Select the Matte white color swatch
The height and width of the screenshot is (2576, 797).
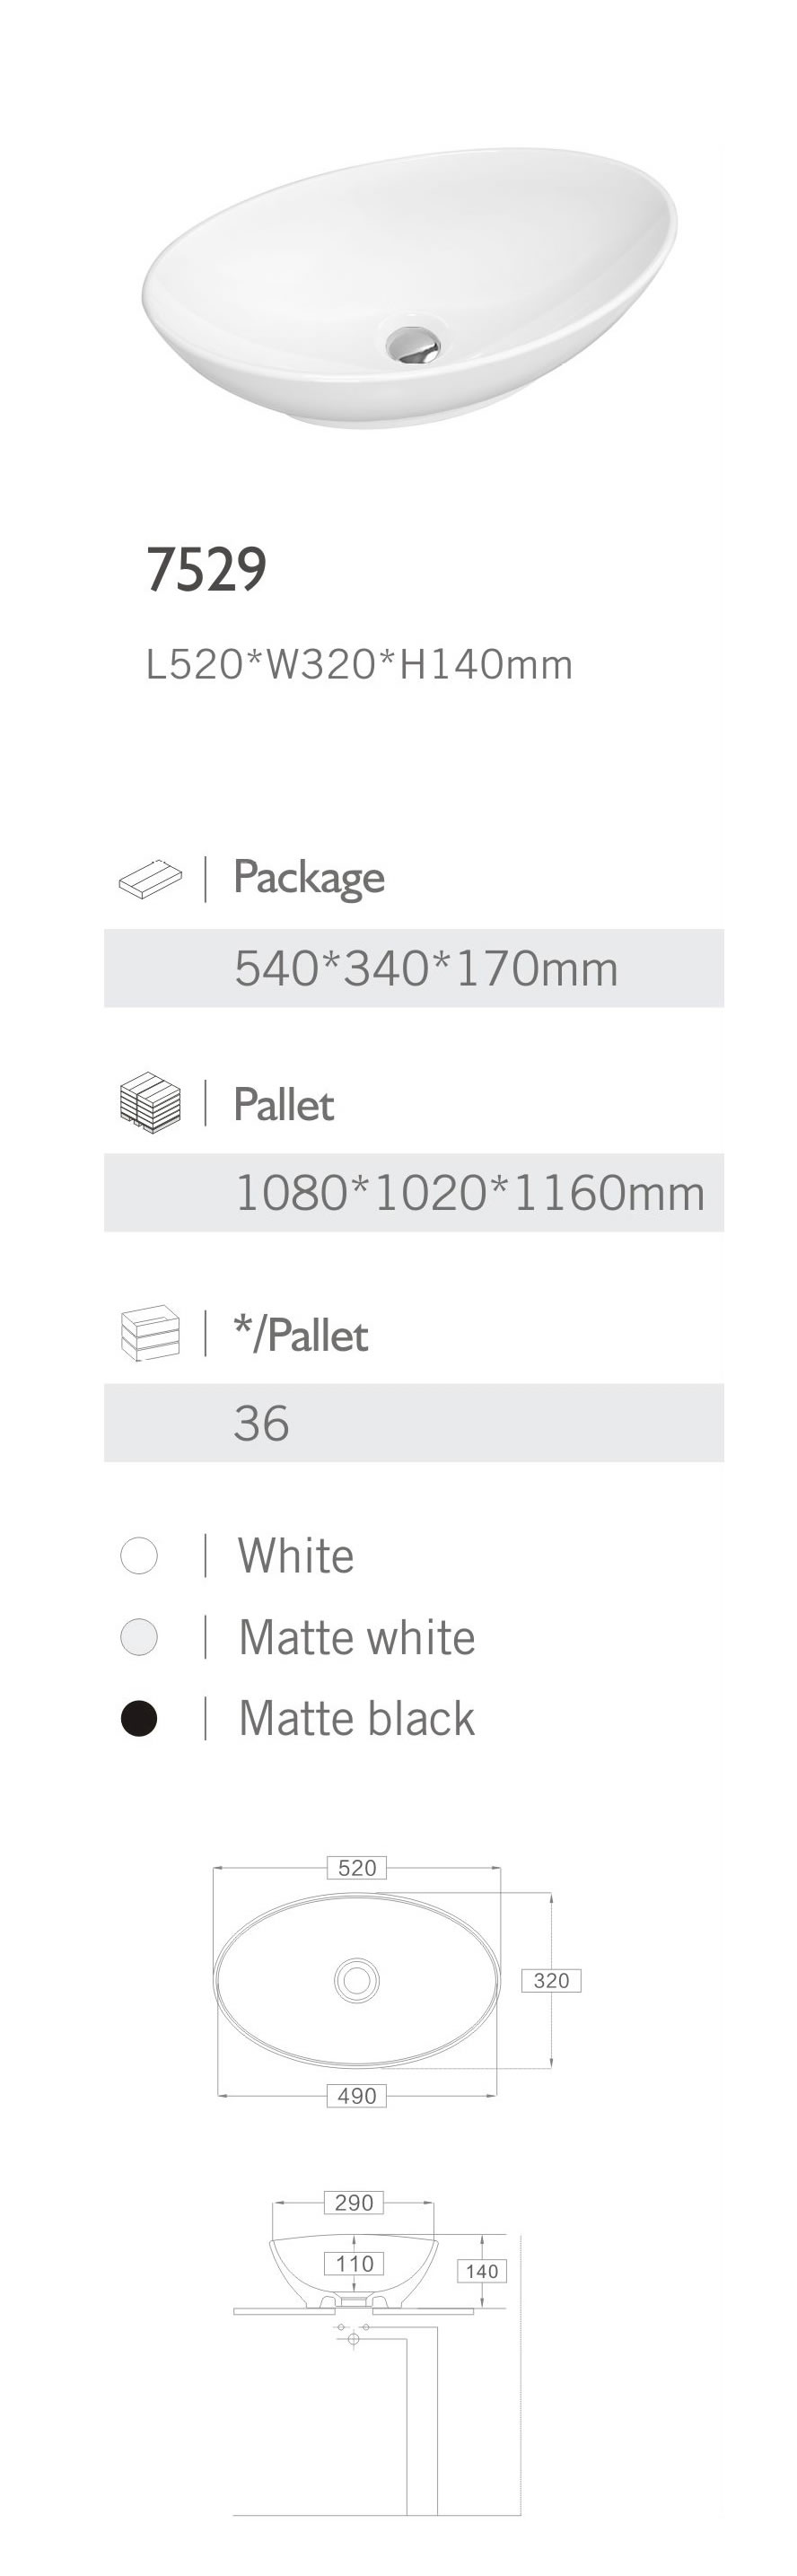pyautogui.click(x=139, y=1637)
